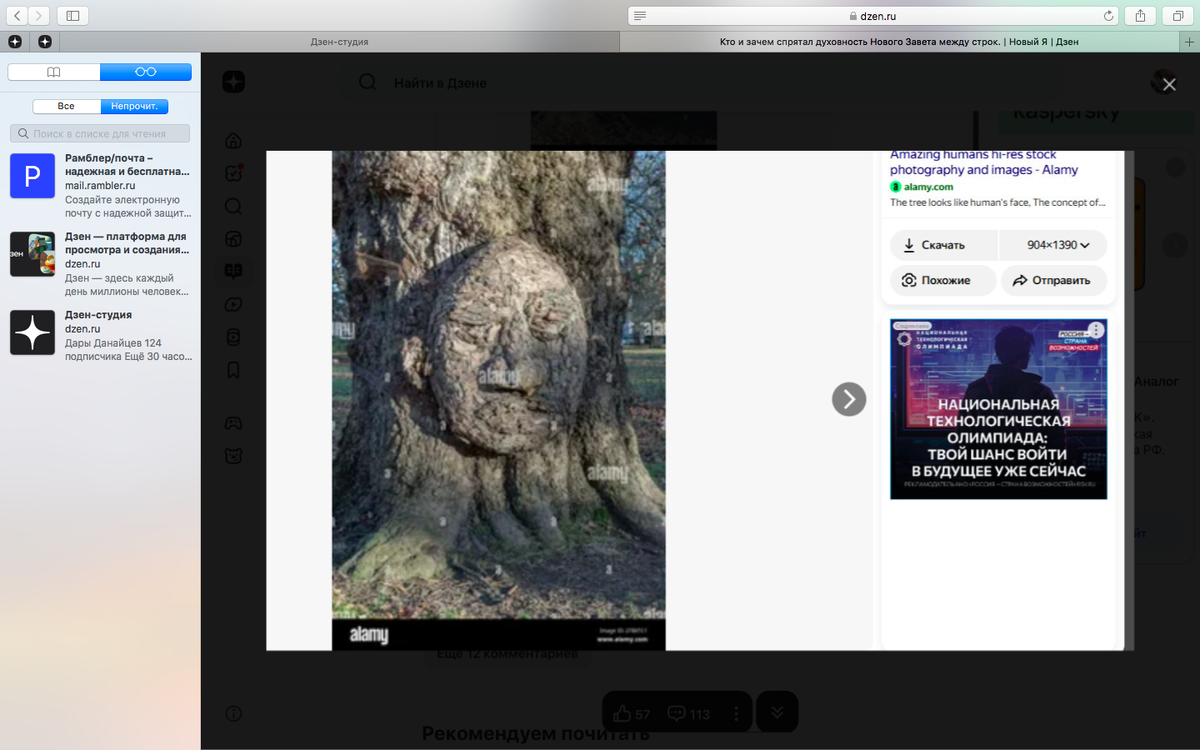The width and height of the screenshot is (1200, 750).
Task: Like the article with thumbs-up 57
Action: tap(632, 714)
